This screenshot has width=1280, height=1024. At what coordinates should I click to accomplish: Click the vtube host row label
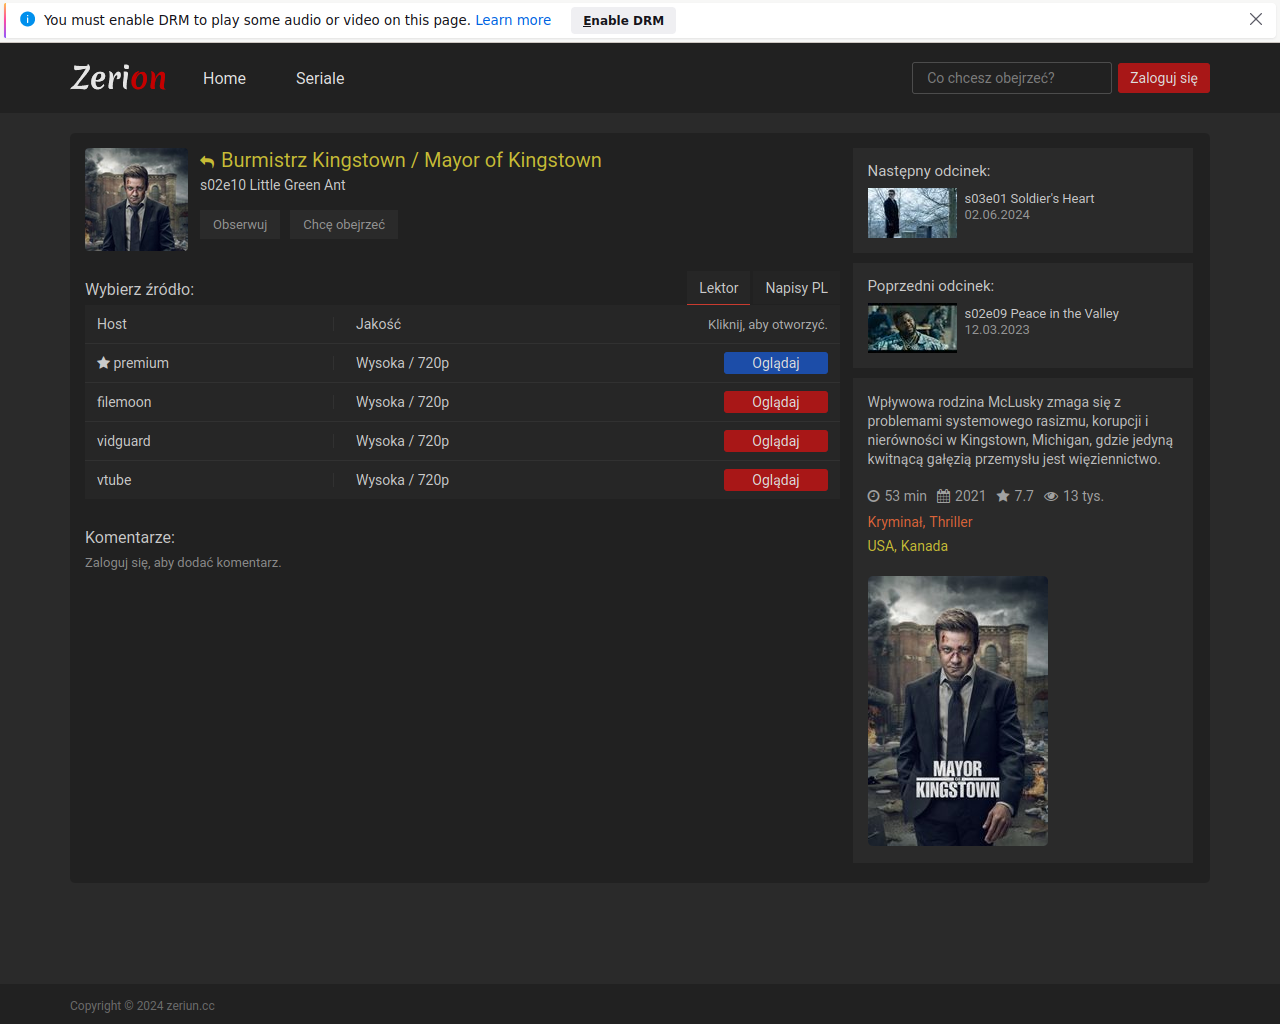click(x=114, y=480)
